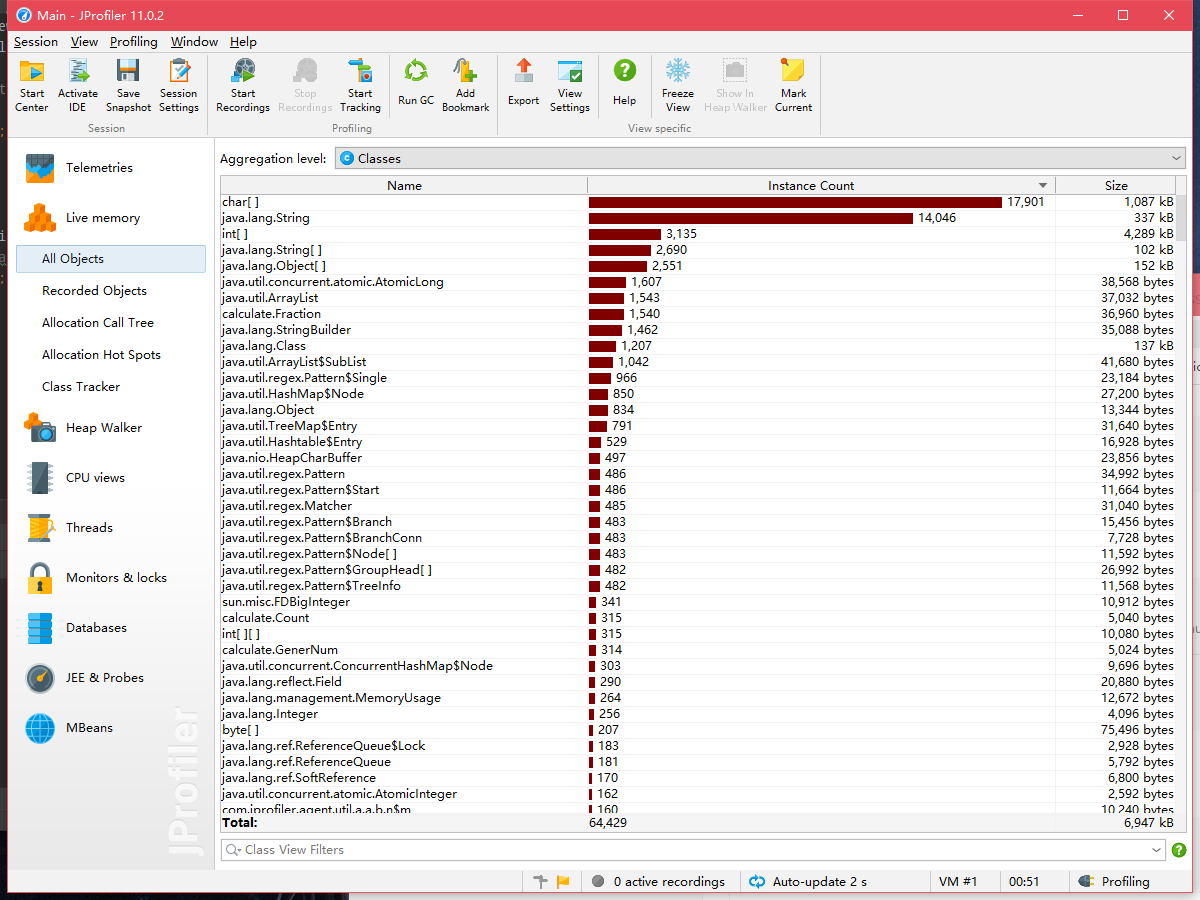Image resolution: width=1200 pixels, height=900 pixels.
Task: Sort by the Instance Count column header
Action: (x=821, y=185)
